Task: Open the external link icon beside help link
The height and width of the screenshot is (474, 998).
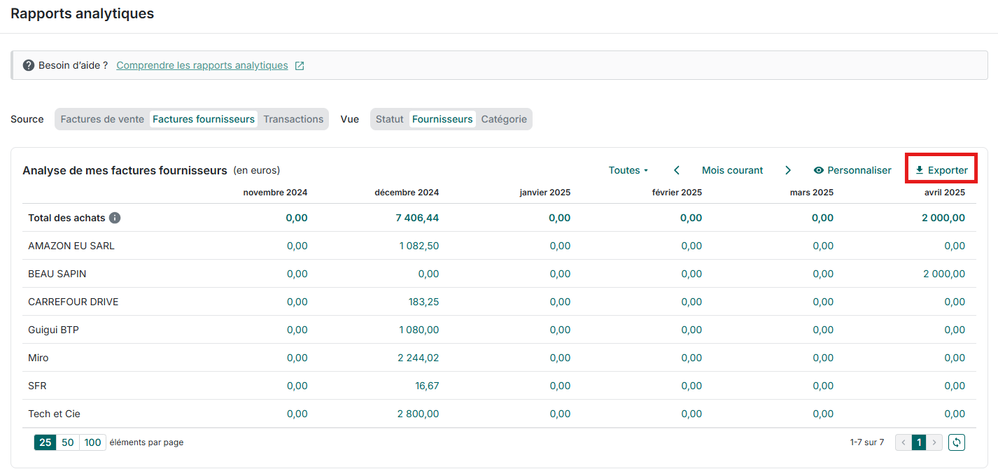Action: point(299,66)
